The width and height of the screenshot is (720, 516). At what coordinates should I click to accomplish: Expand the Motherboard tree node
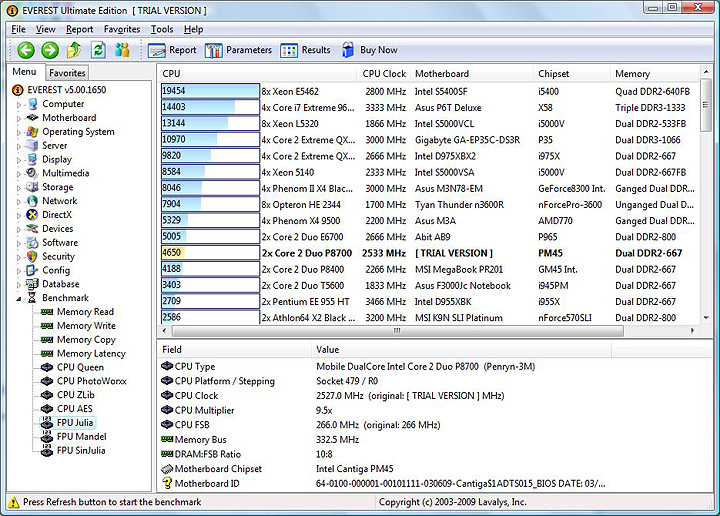click(x=19, y=118)
